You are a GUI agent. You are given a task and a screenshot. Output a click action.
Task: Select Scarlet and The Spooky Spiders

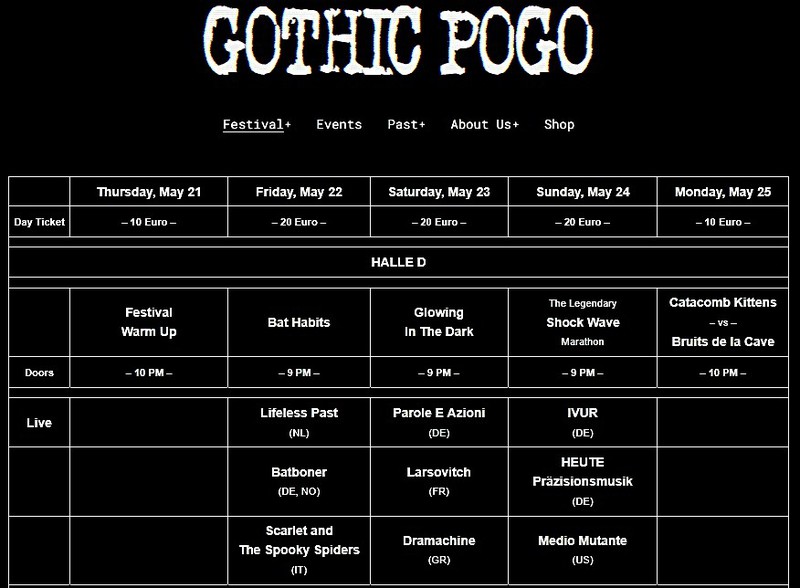pos(299,540)
